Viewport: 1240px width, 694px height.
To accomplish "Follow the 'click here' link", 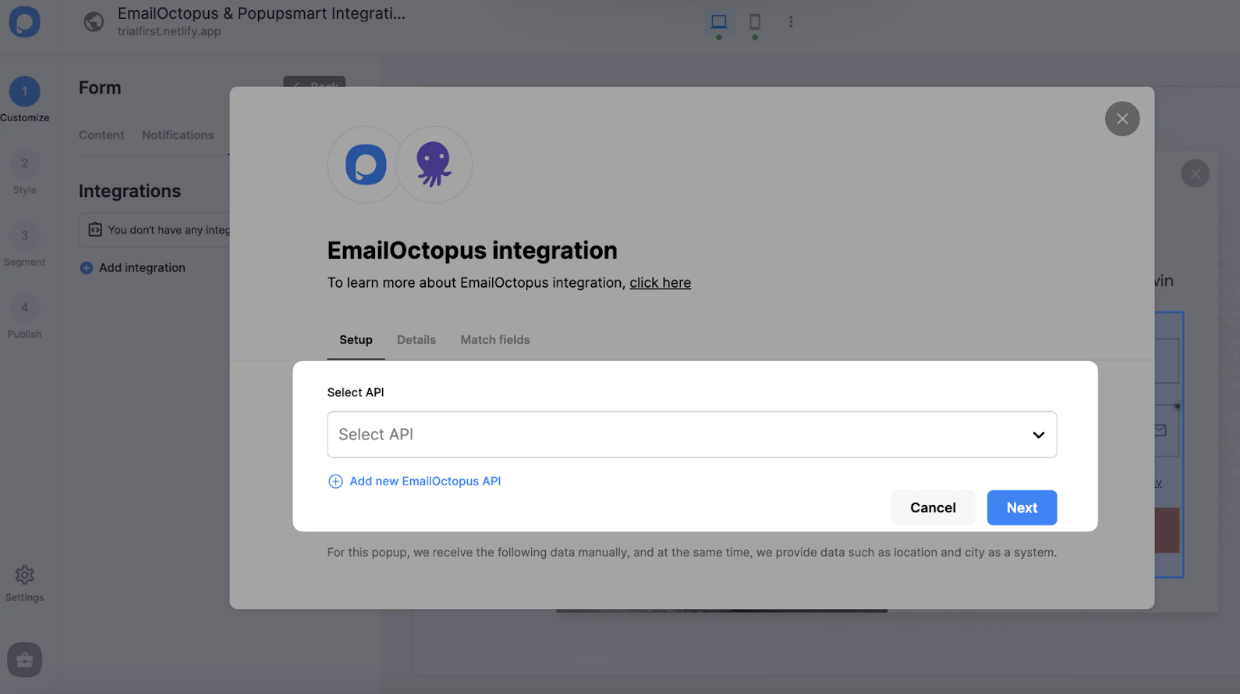I will (x=660, y=283).
